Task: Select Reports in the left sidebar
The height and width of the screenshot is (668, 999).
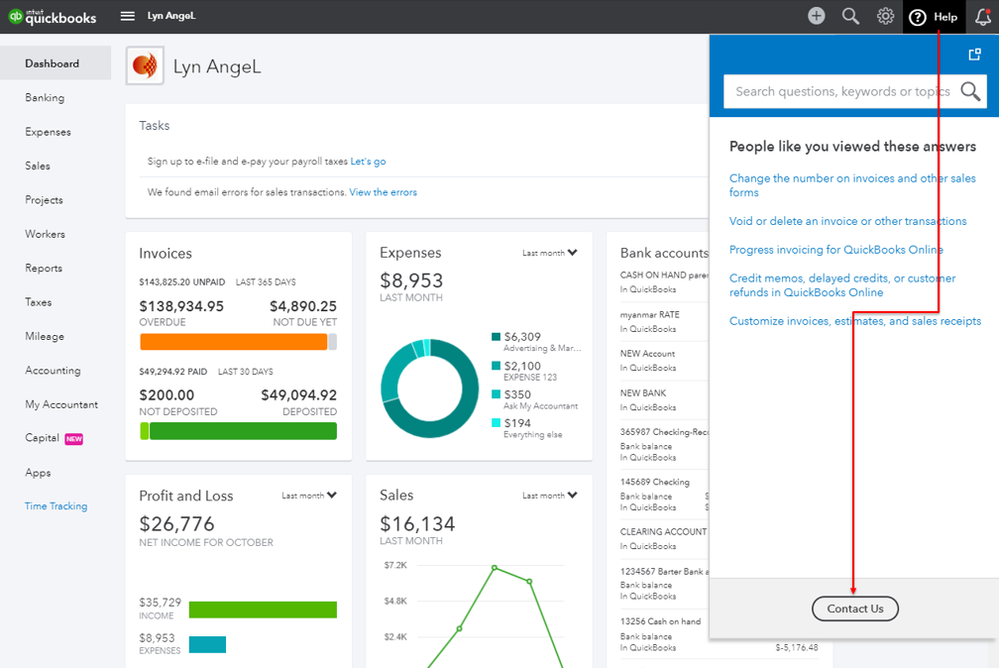Action: pos(43,268)
